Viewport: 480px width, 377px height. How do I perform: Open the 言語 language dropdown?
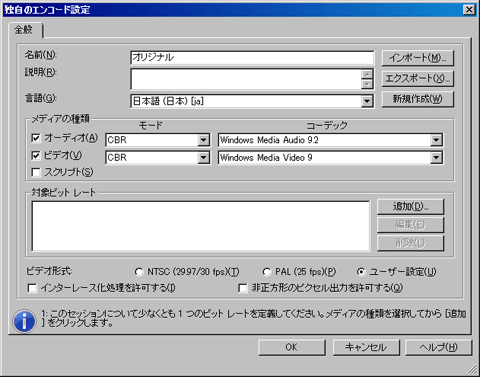[367, 101]
